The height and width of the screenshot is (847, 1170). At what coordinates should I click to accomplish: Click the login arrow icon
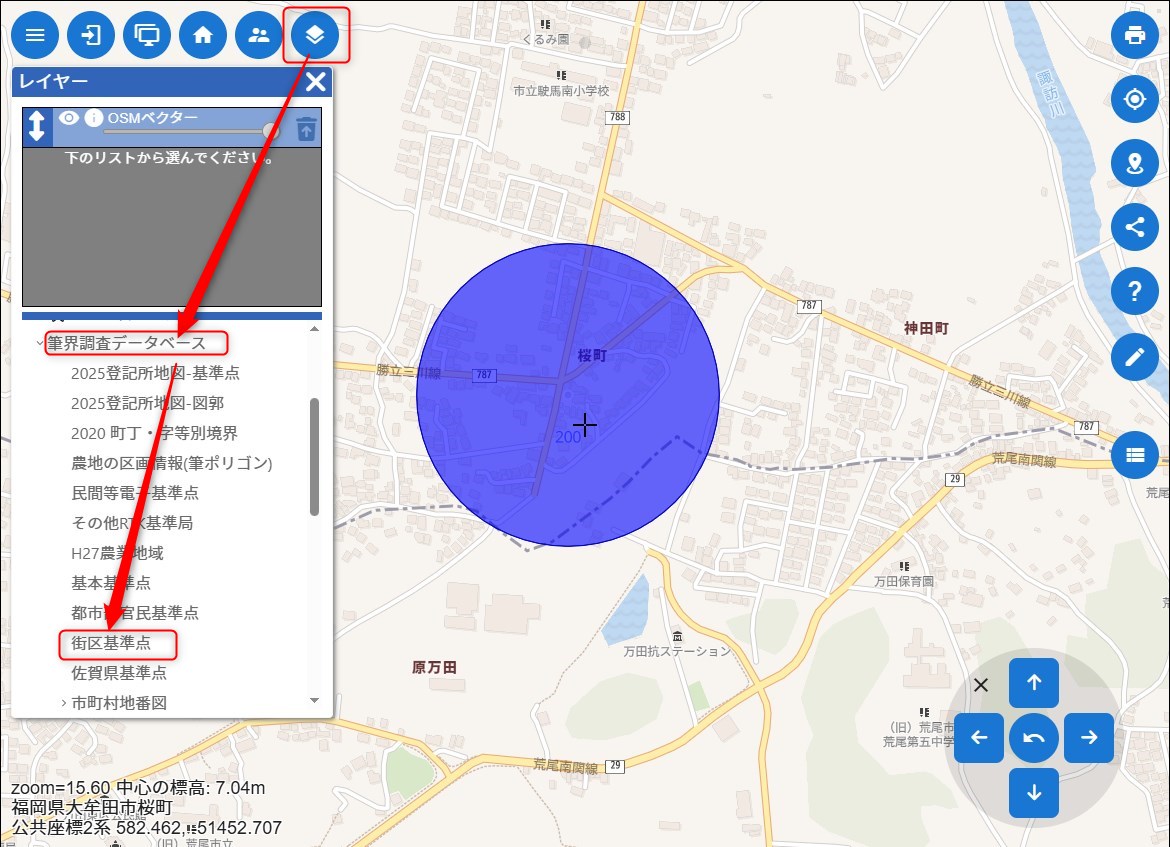pyautogui.click(x=91, y=35)
